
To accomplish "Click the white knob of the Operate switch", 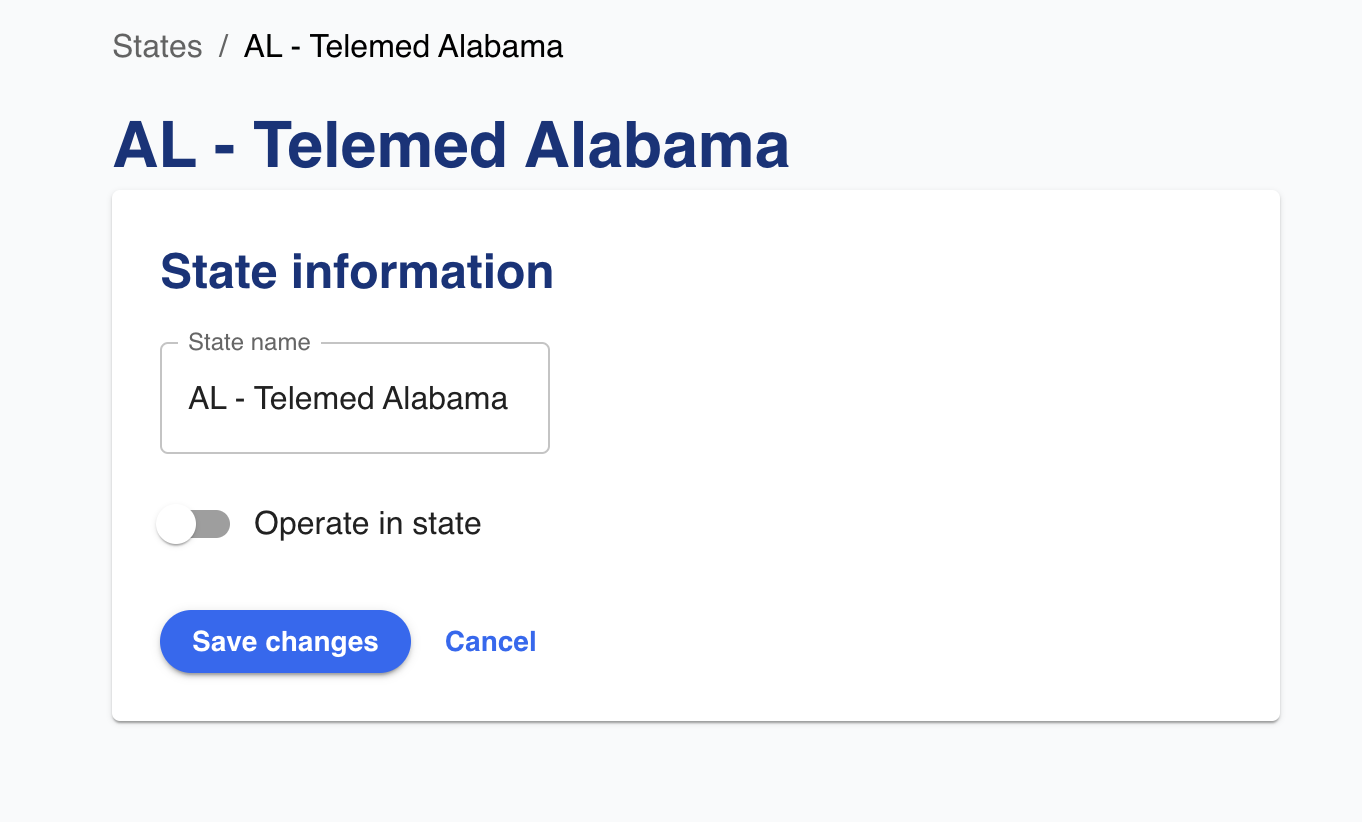I will point(177,524).
